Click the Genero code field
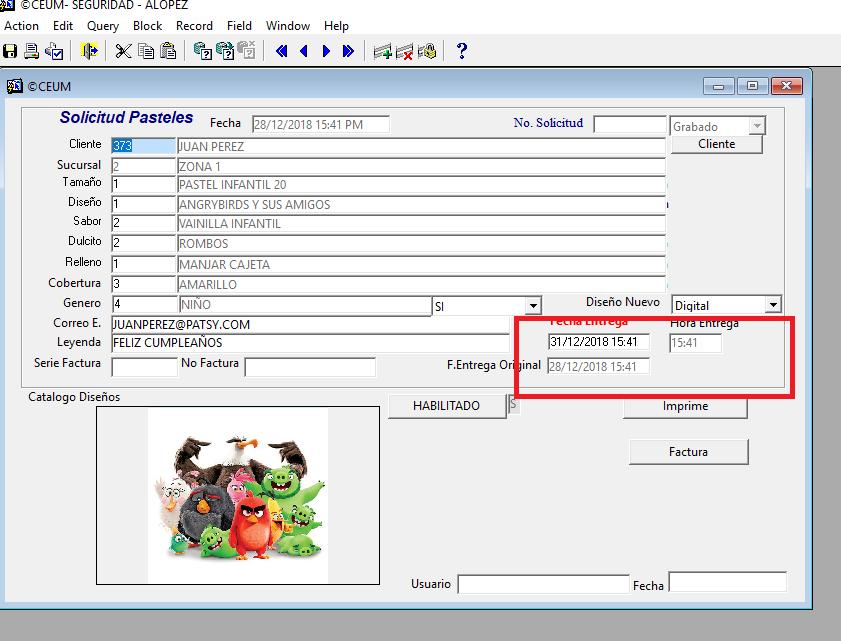 click(x=145, y=304)
